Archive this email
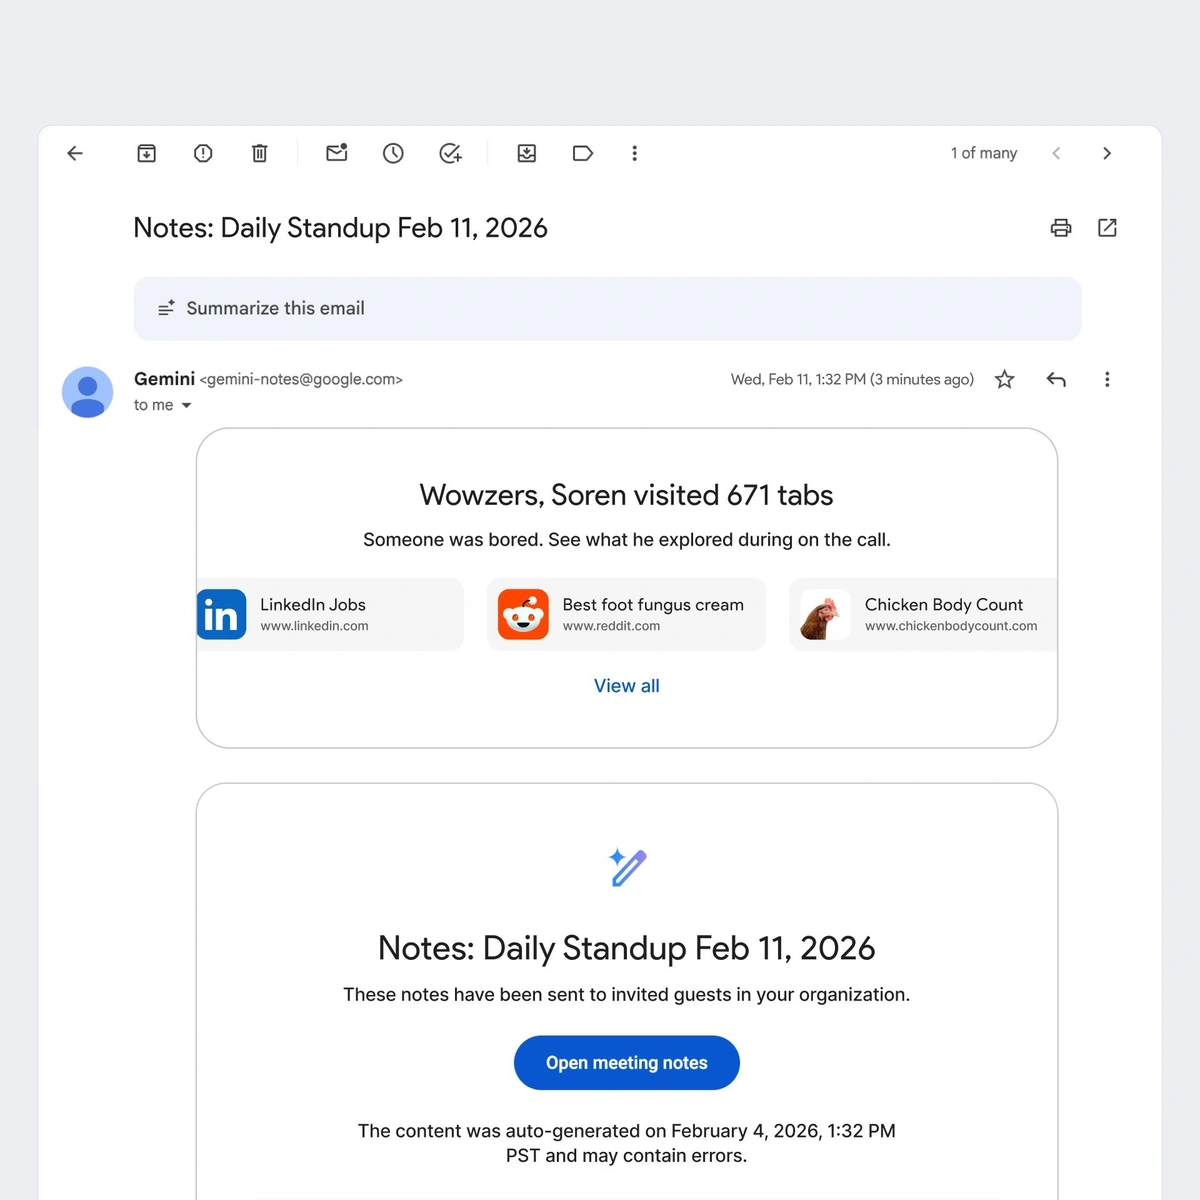Image resolution: width=1200 pixels, height=1200 pixels. [147, 153]
